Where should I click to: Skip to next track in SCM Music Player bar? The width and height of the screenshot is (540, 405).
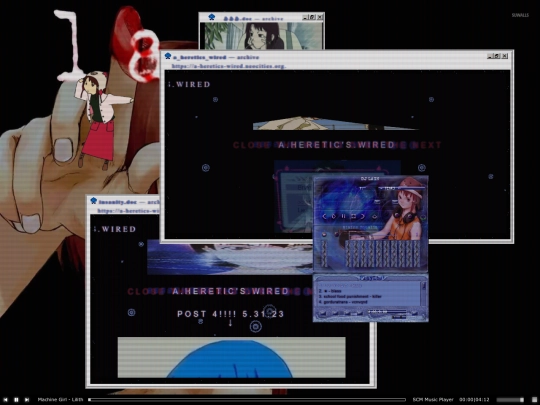coord(27,399)
